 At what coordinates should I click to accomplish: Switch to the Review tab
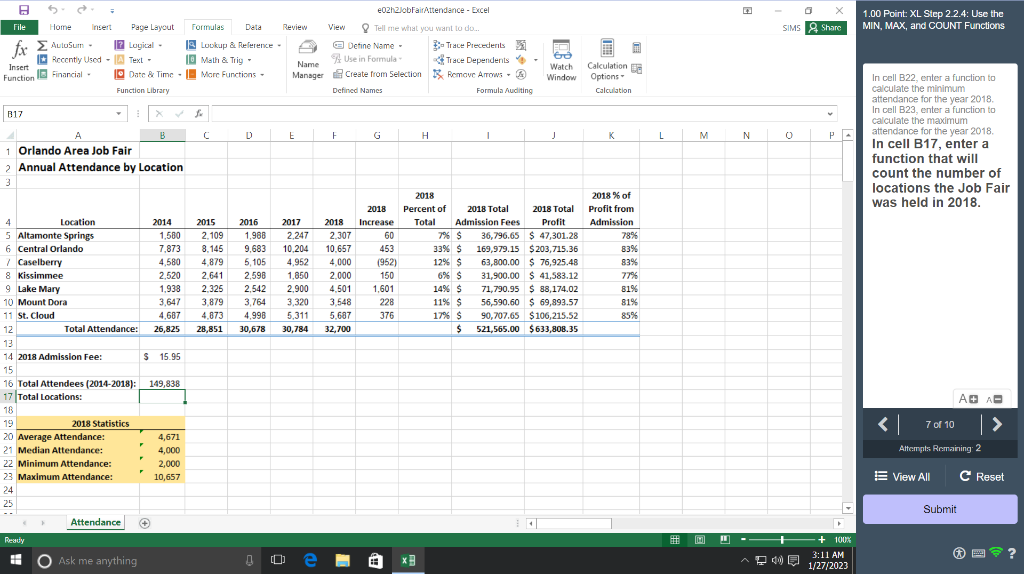pyautogui.click(x=295, y=27)
